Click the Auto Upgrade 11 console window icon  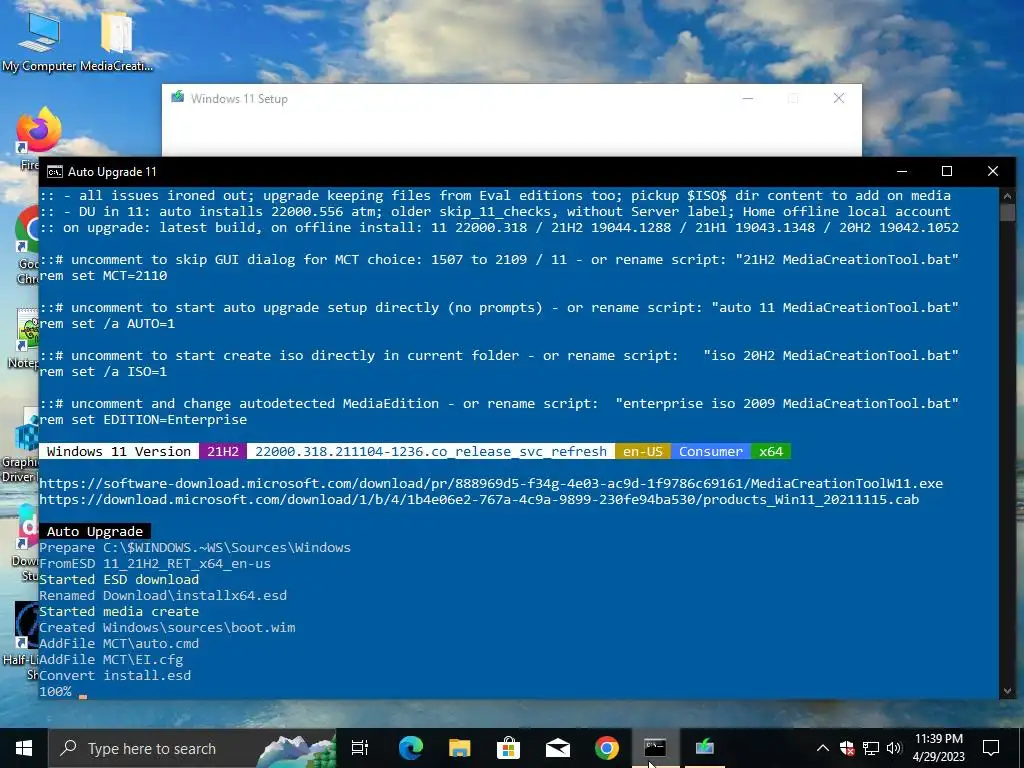pyautogui.click(x=55, y=172)
